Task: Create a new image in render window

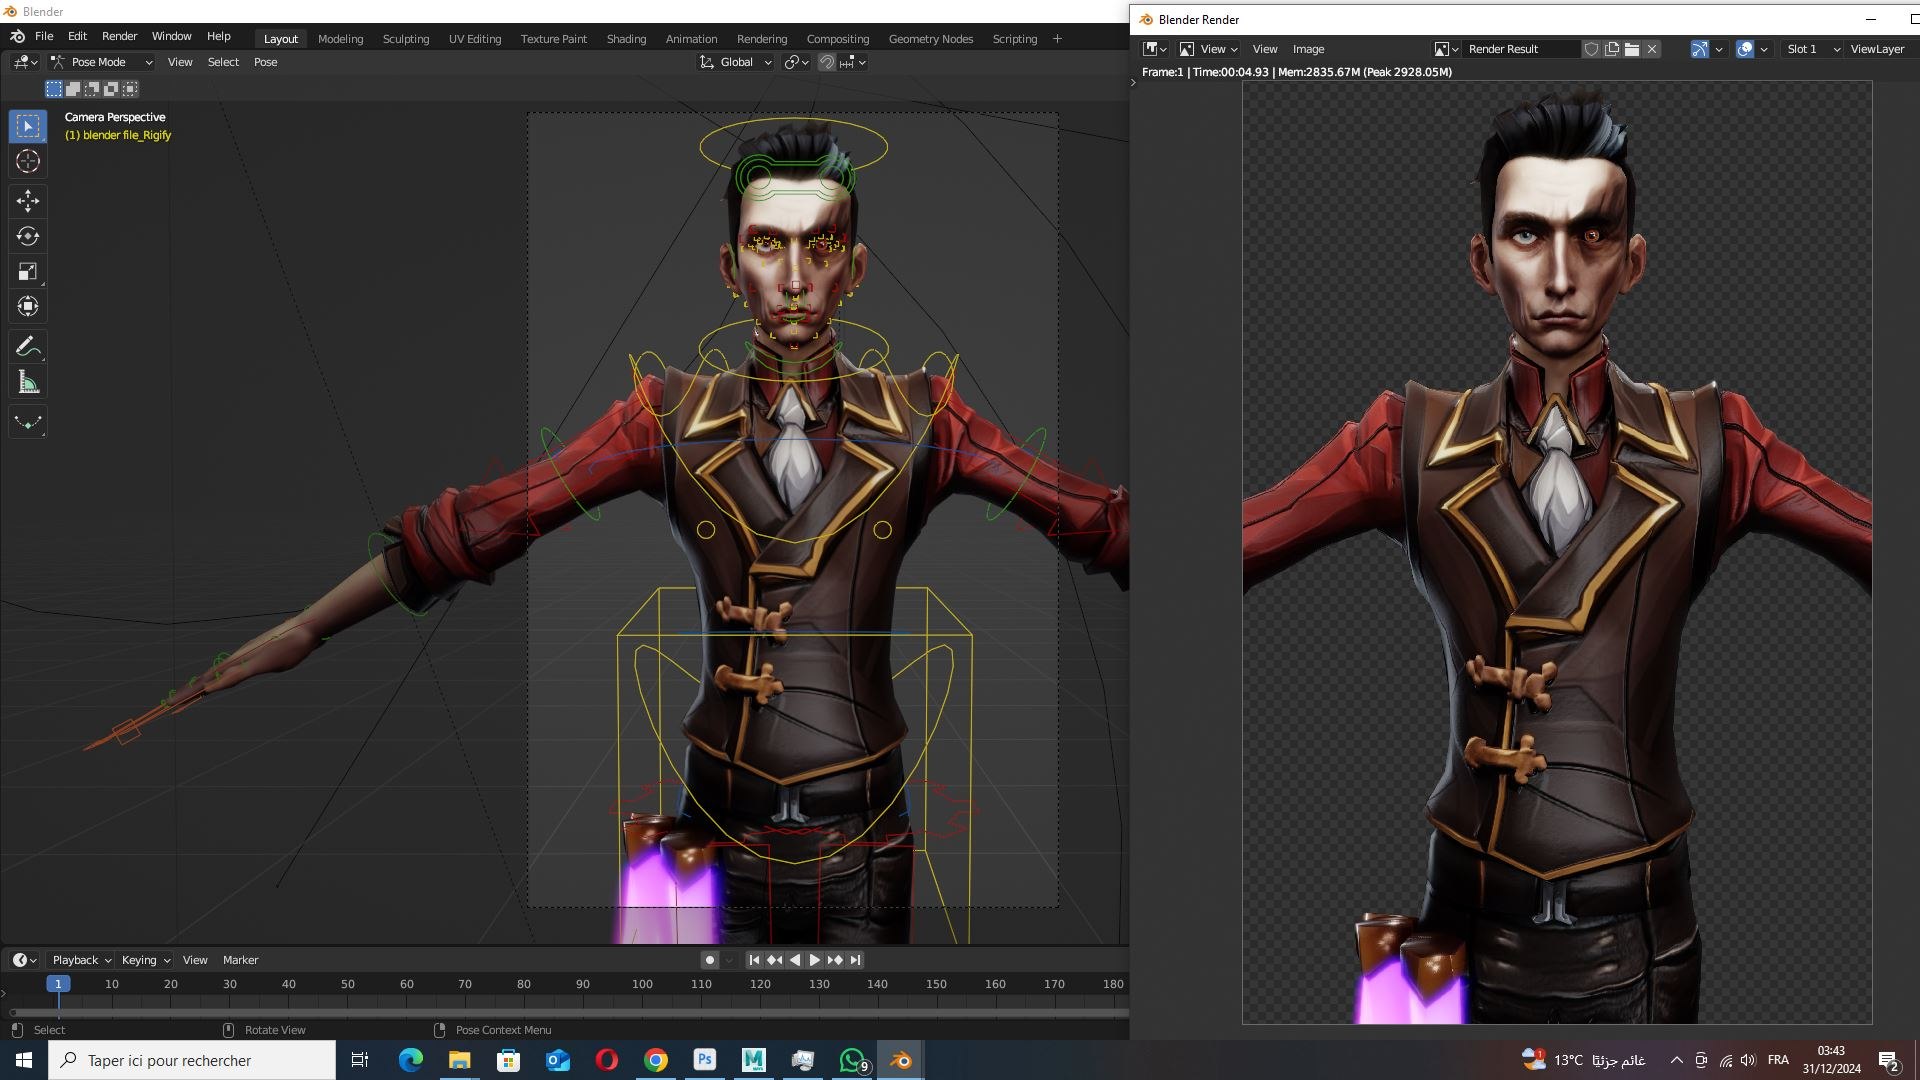Action: tap(1612, 49)
